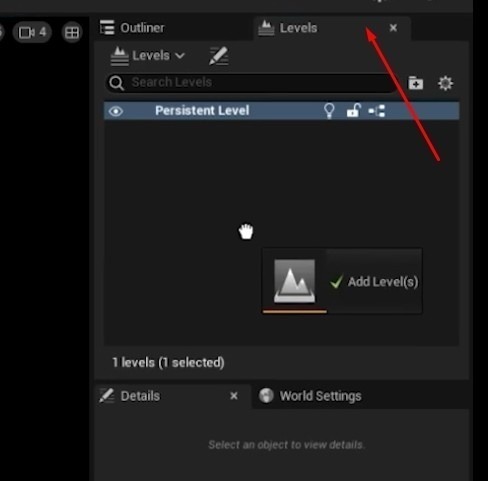The image size is (488, 481).
Task: Click the magnifier search icon
Action: (117, 83)
